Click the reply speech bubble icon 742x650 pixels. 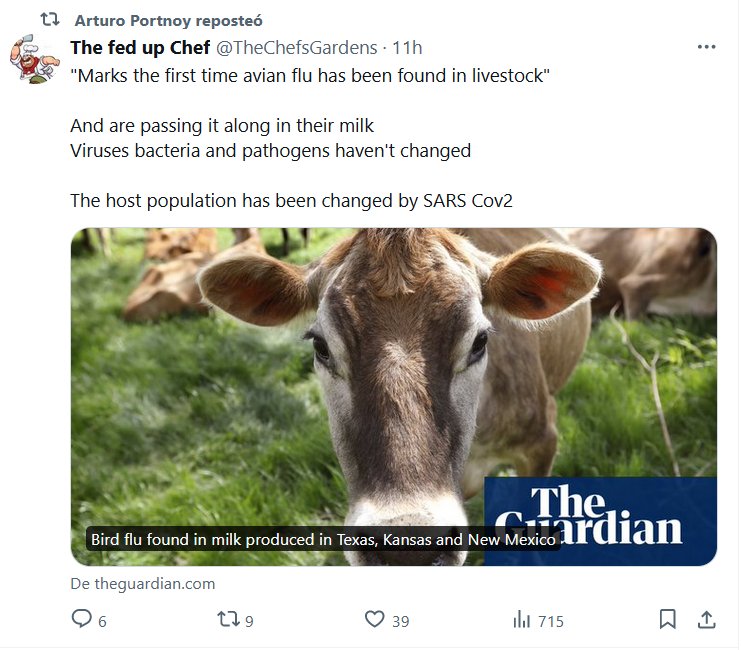pos(82,620)
